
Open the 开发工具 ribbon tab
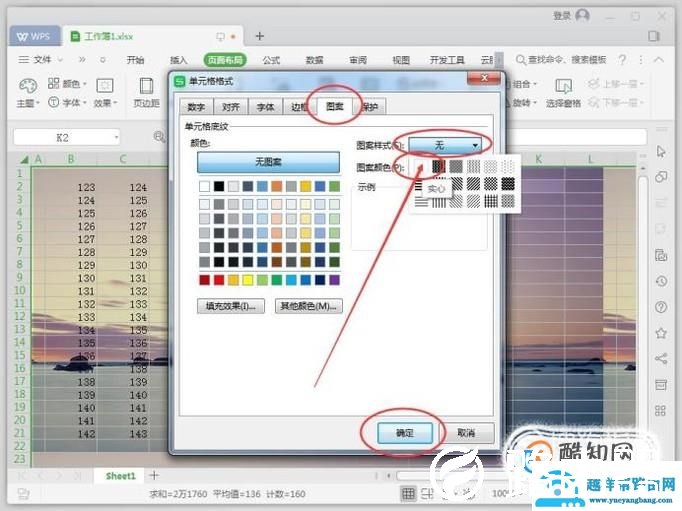point(447,60)
